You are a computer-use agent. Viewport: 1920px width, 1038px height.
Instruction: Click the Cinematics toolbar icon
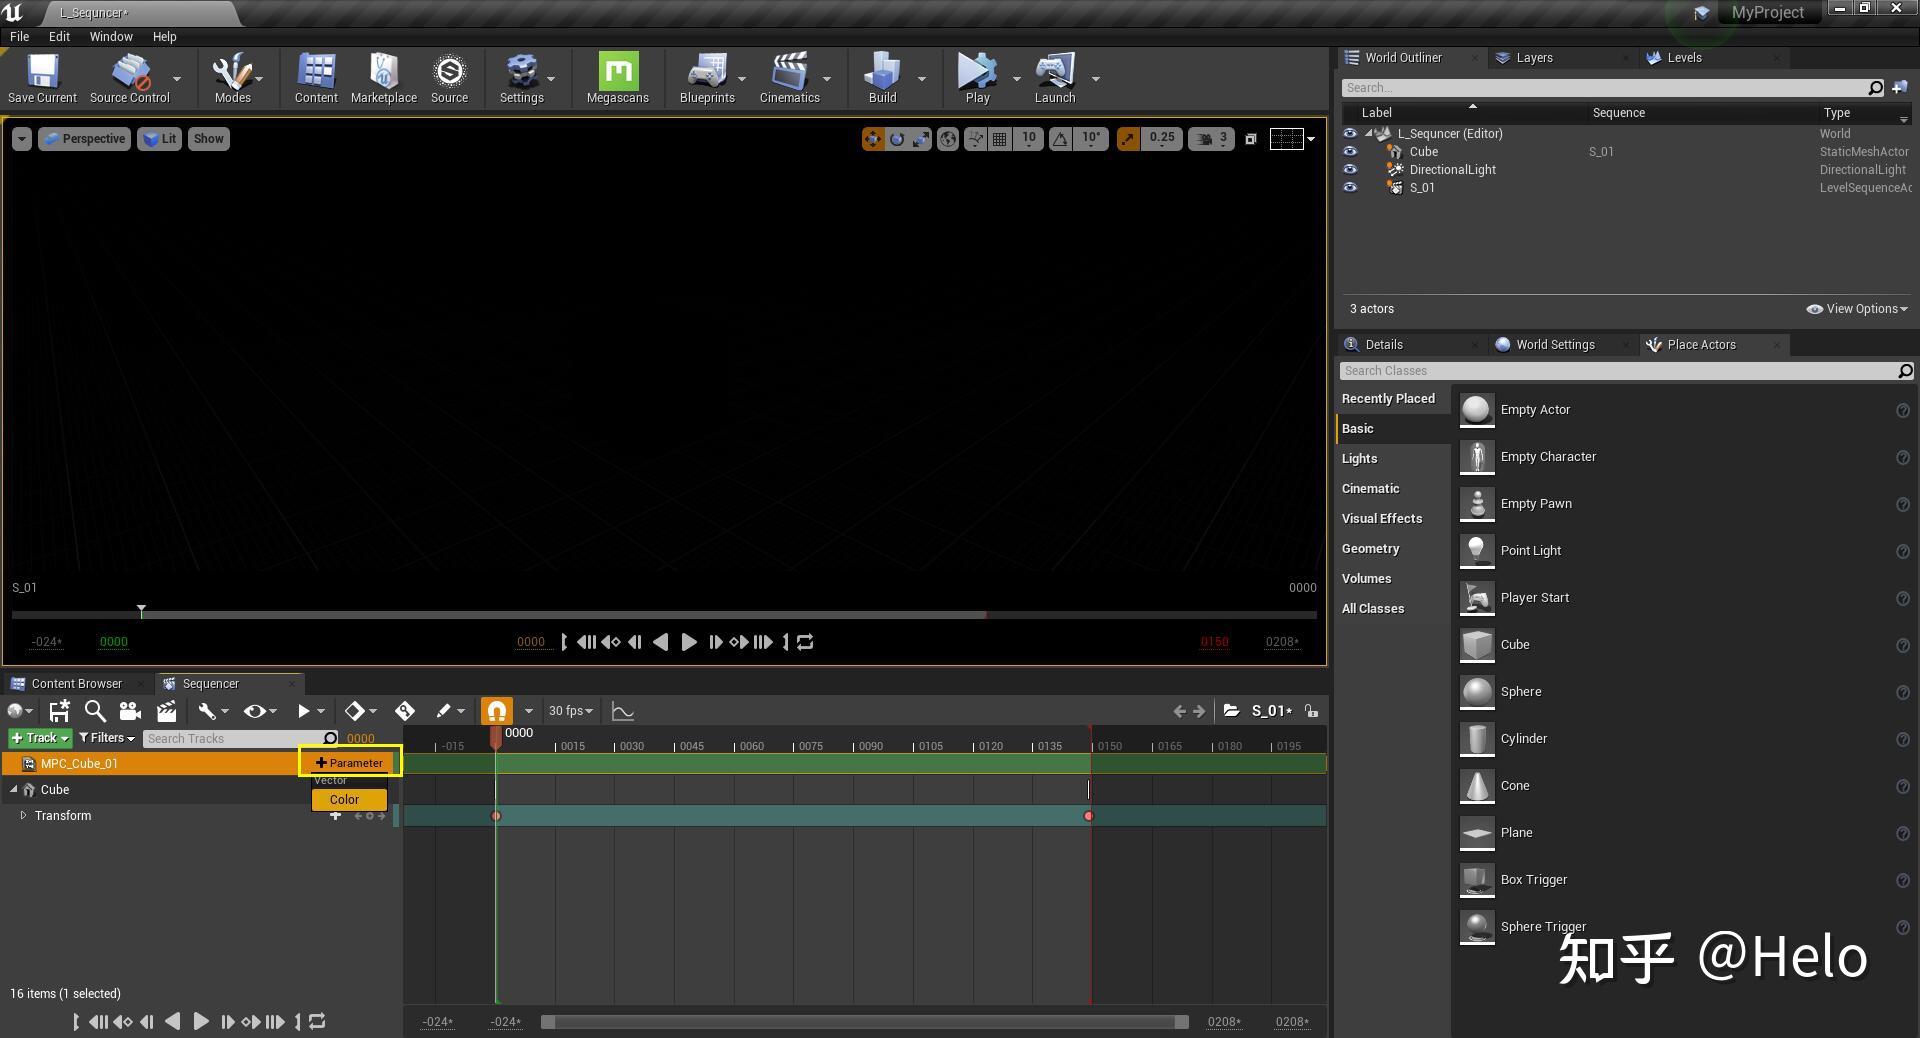(x=790, y=78)
